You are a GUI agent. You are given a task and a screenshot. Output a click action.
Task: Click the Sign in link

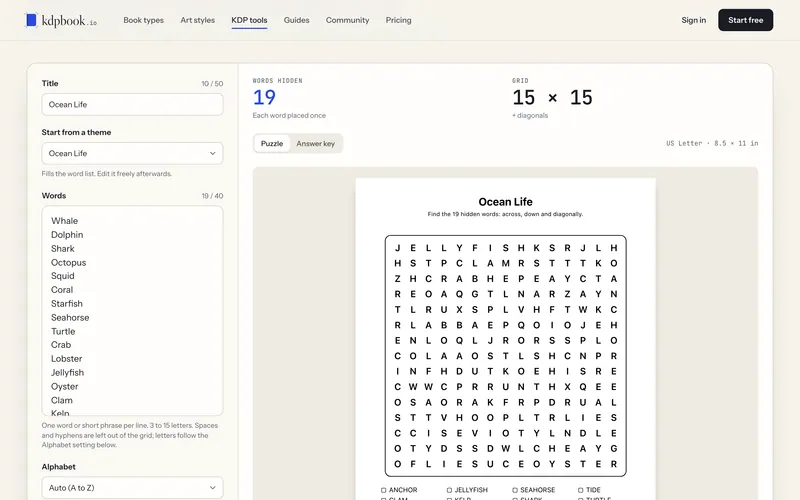[693, 20]
